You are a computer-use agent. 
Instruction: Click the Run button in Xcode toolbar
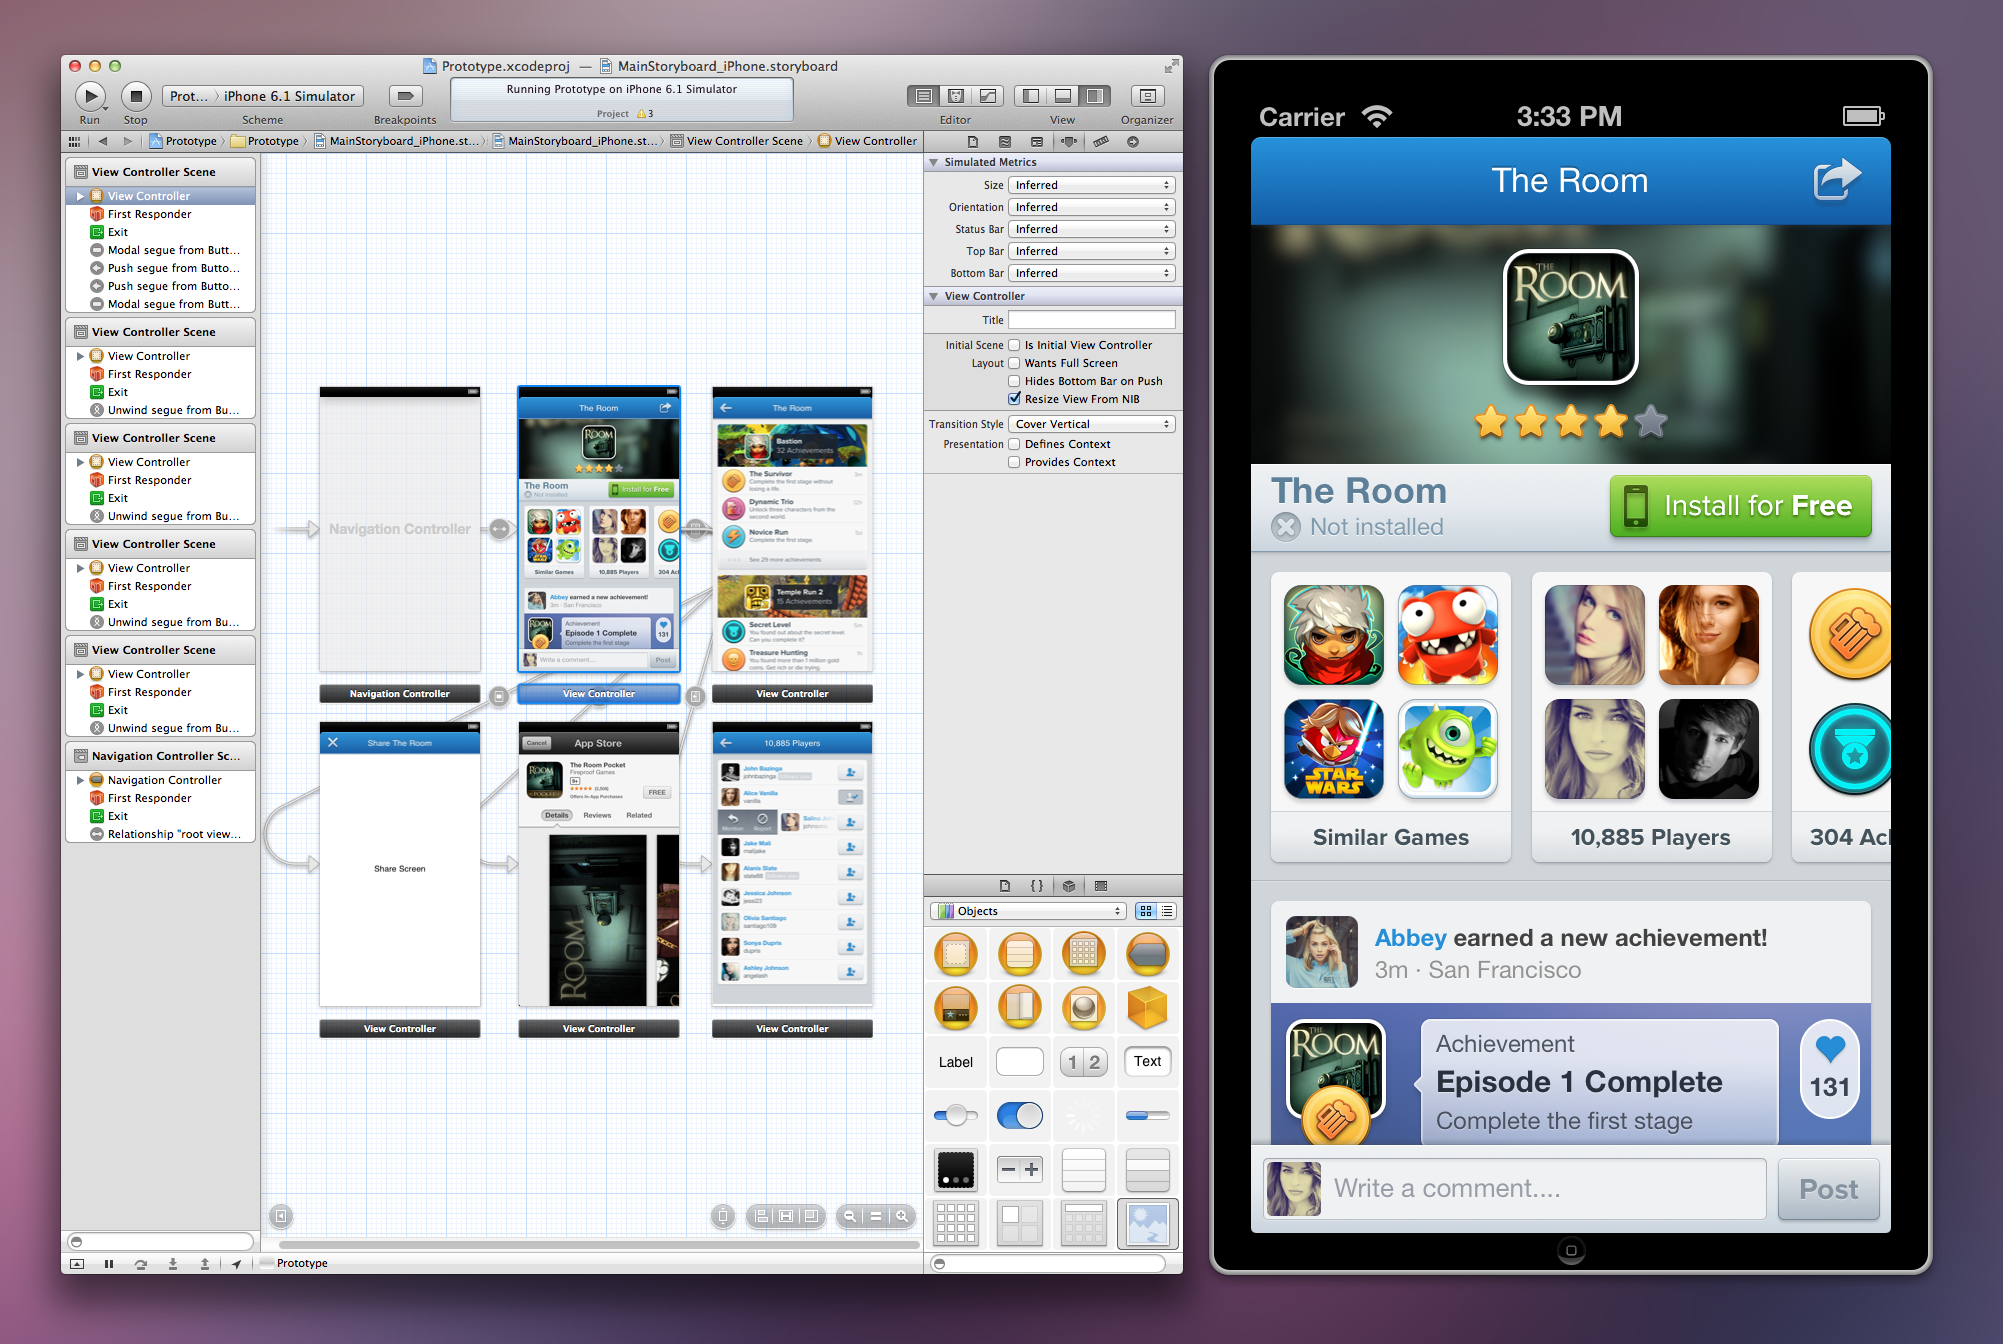click(x=90, y=96)
